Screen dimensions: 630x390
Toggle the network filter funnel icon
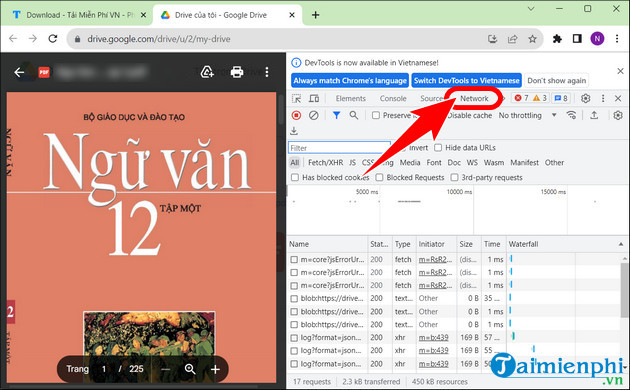tap(336, 116)
